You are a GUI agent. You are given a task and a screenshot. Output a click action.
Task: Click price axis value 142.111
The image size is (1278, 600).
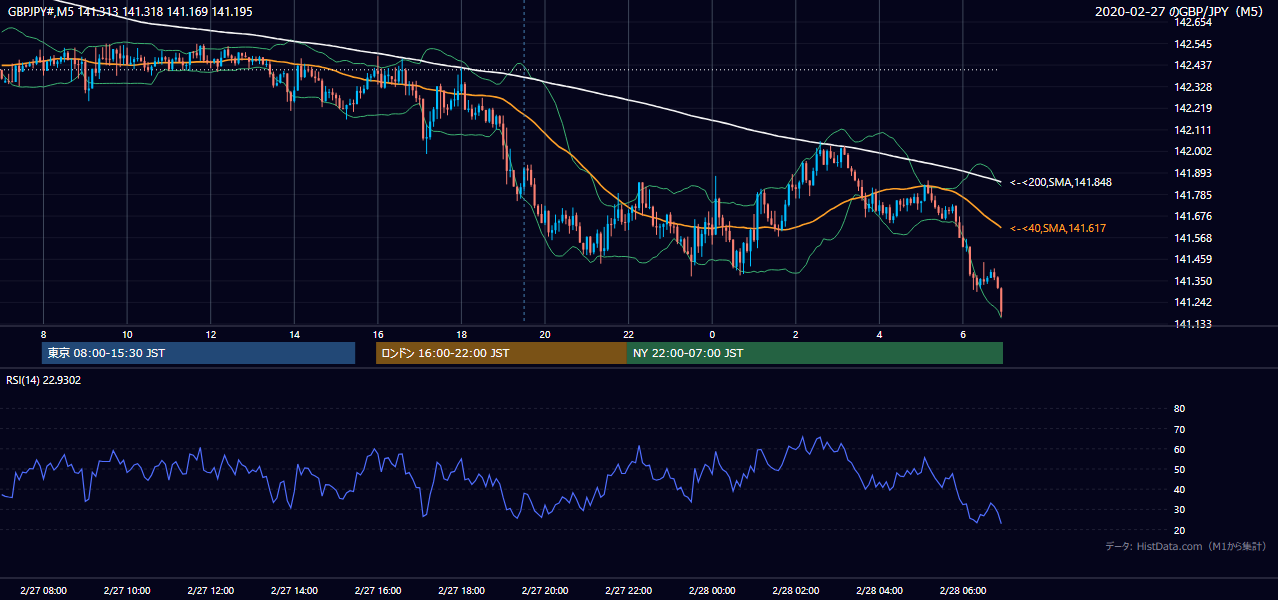tap(1192, 130)
